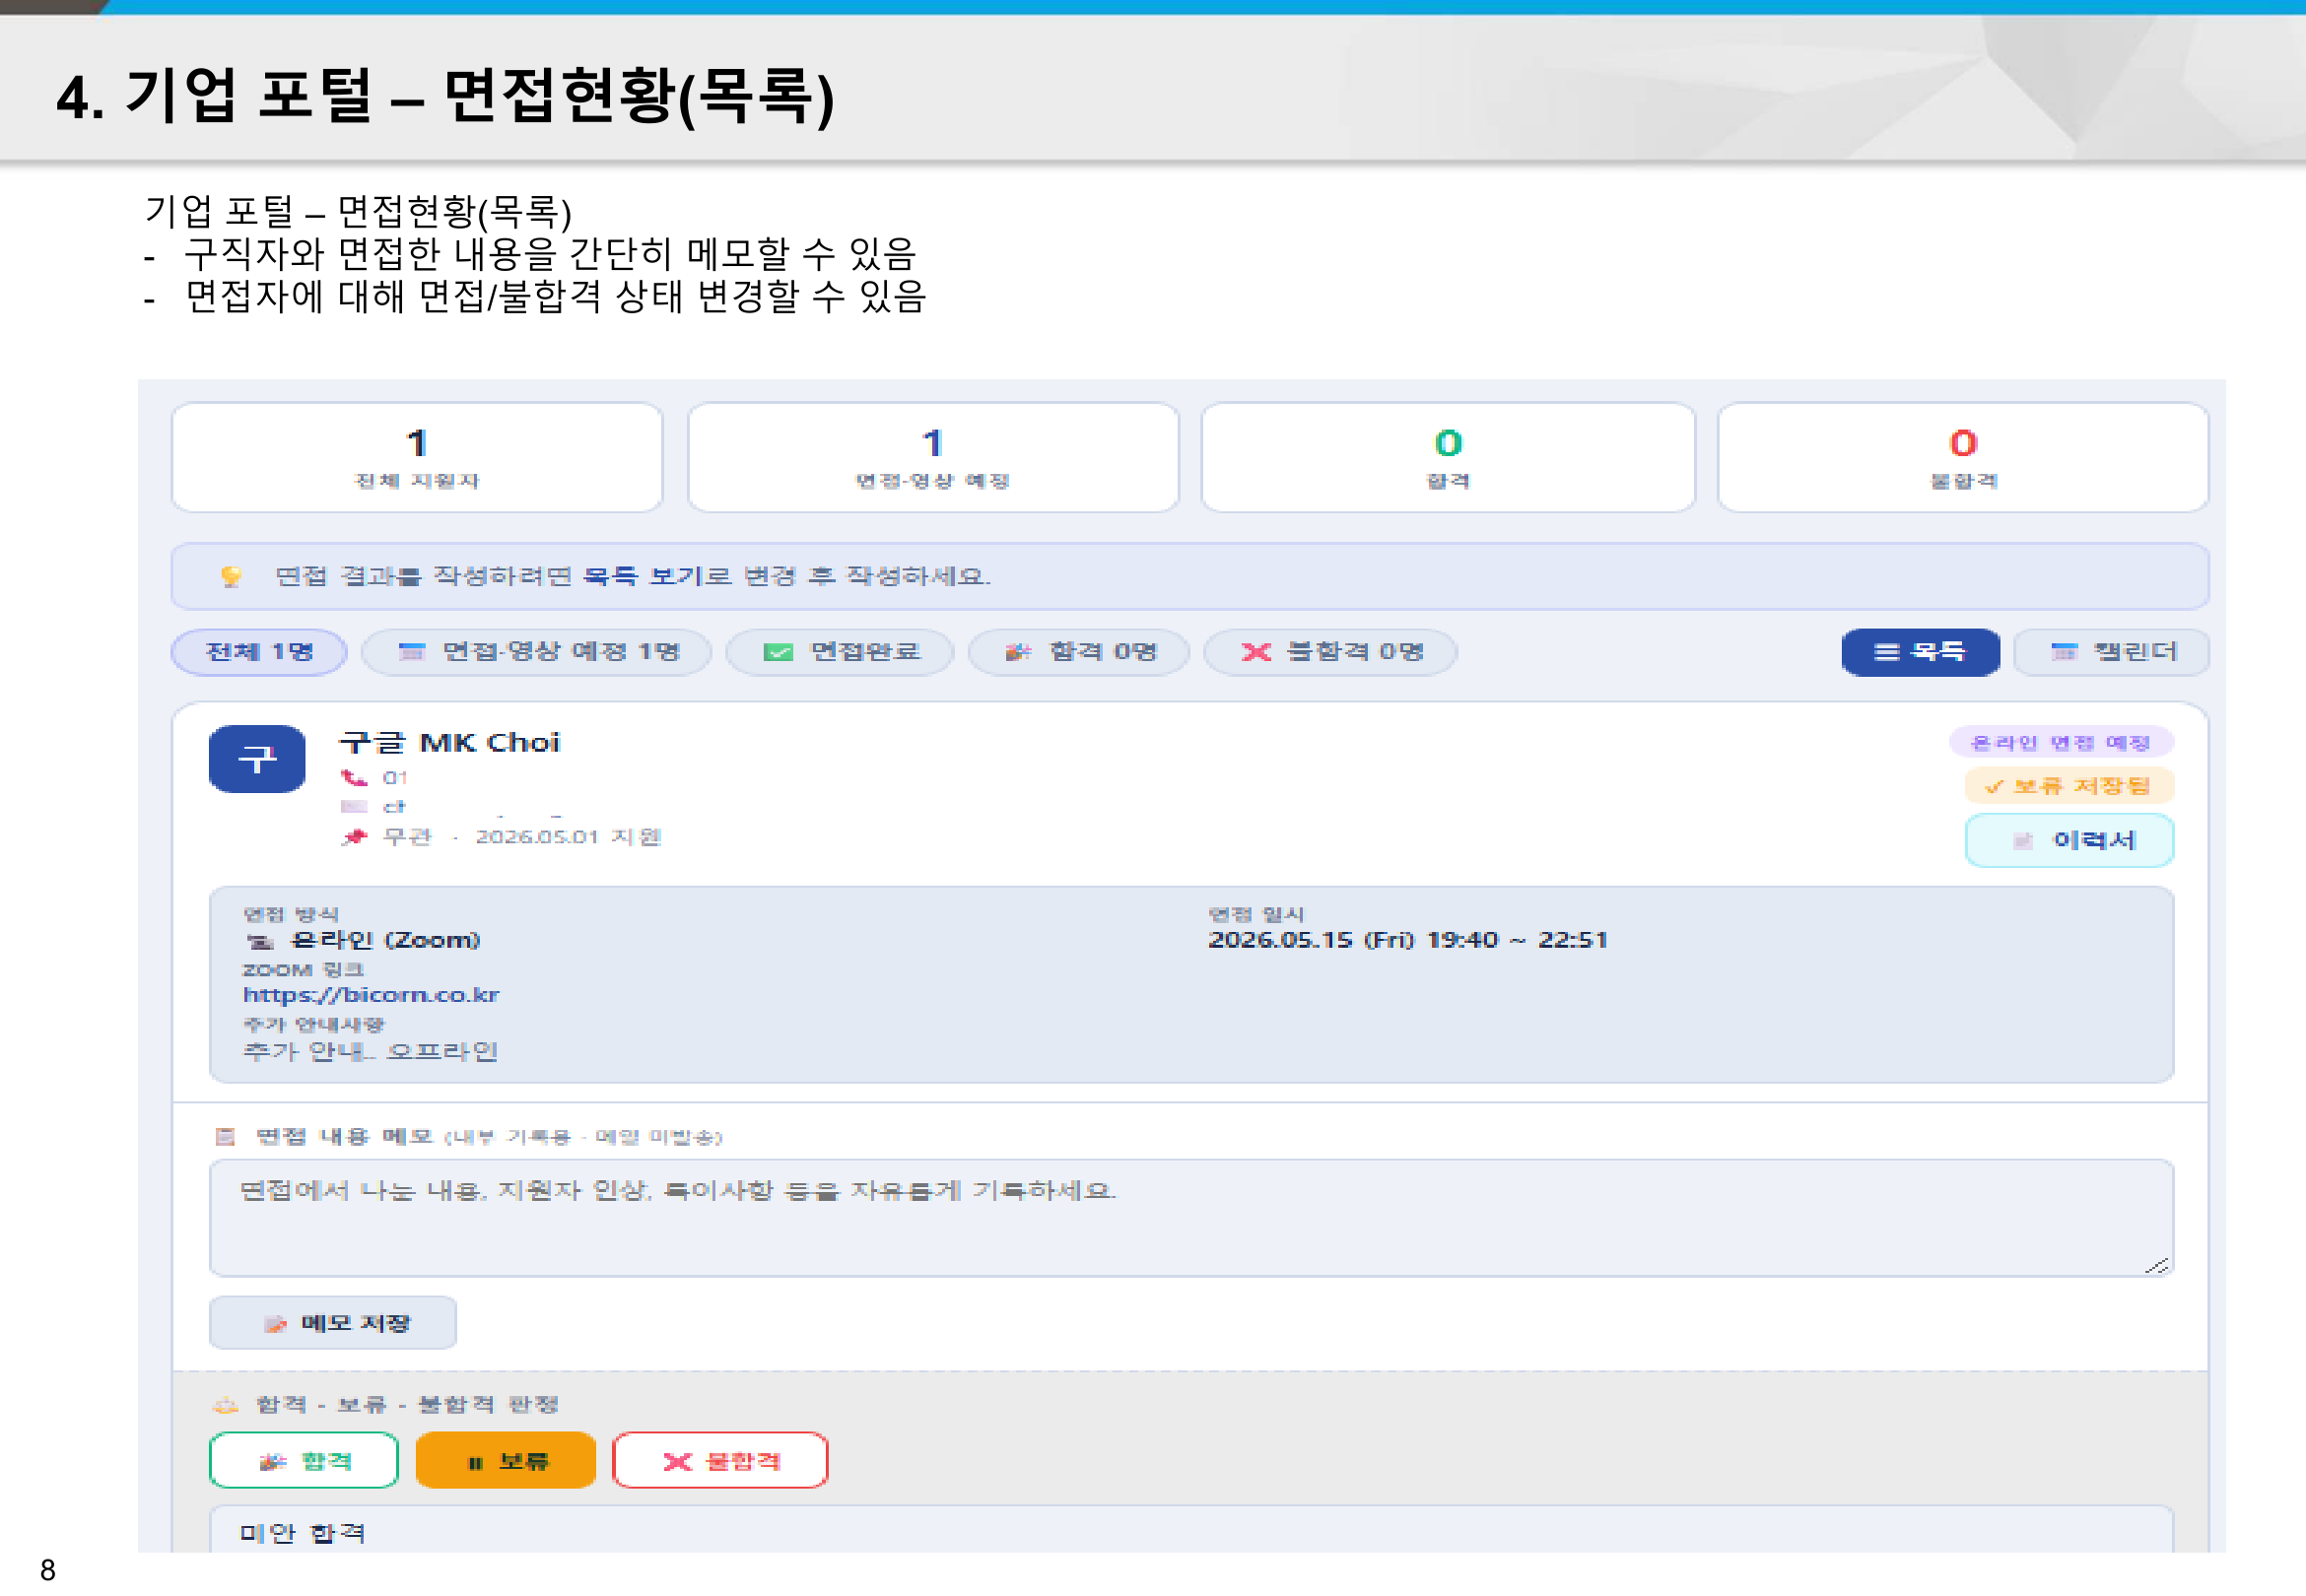Screen dimensions: 2306x1596
Task: Mark applicant as 불합격
Action: (720, 1461)
